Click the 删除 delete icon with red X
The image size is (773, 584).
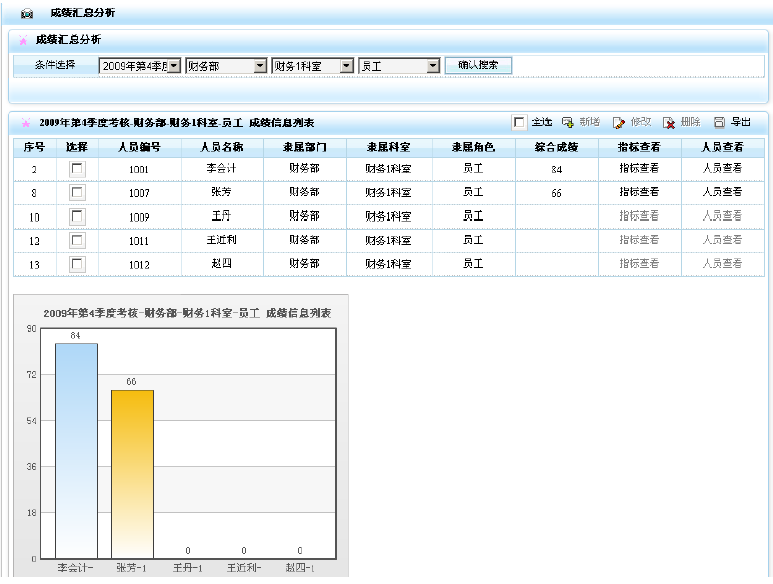pyautogui.click(x=669, y=123)
